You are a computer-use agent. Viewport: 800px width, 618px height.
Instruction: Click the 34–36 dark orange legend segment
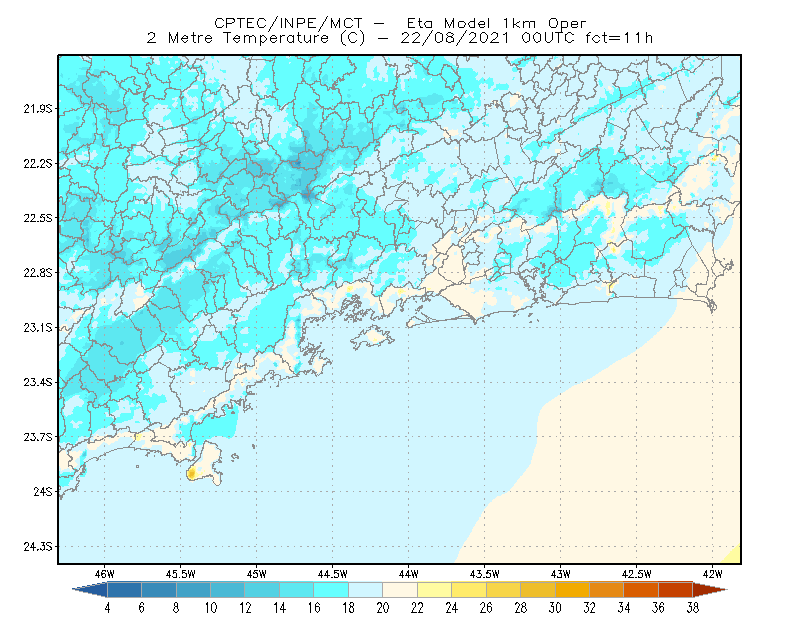coord(641,590)
